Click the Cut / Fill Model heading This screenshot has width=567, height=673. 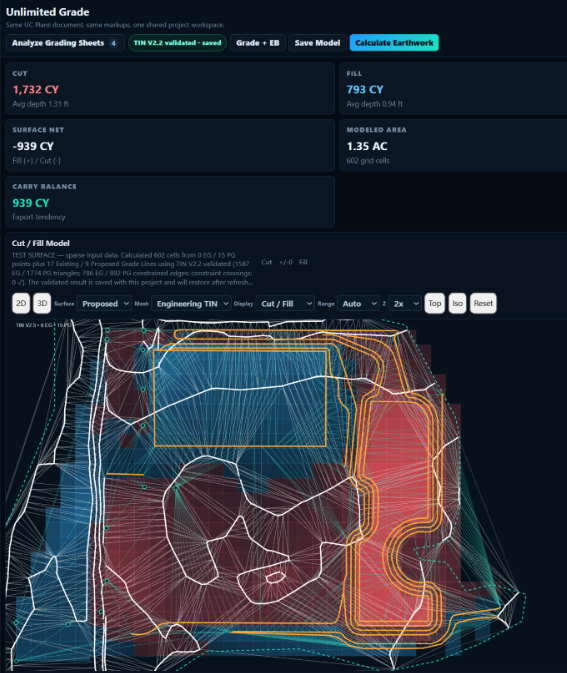click(41, 243)
